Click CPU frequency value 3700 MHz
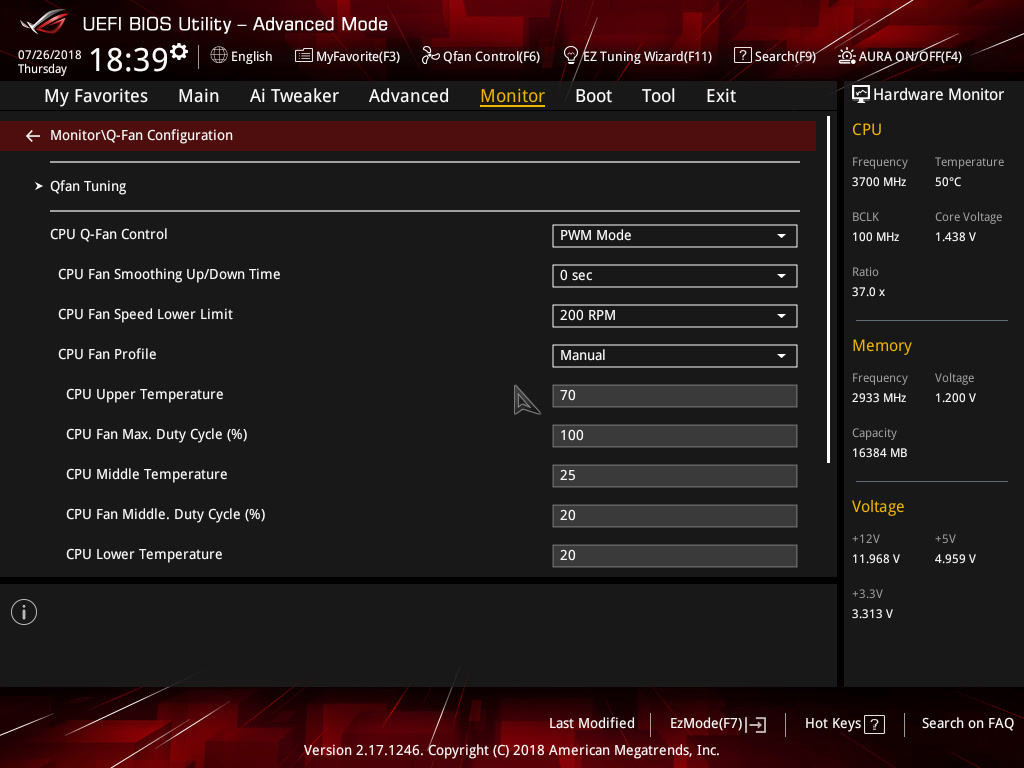The width and height of the screenshot is (1024, 768). tap(878, 182)
